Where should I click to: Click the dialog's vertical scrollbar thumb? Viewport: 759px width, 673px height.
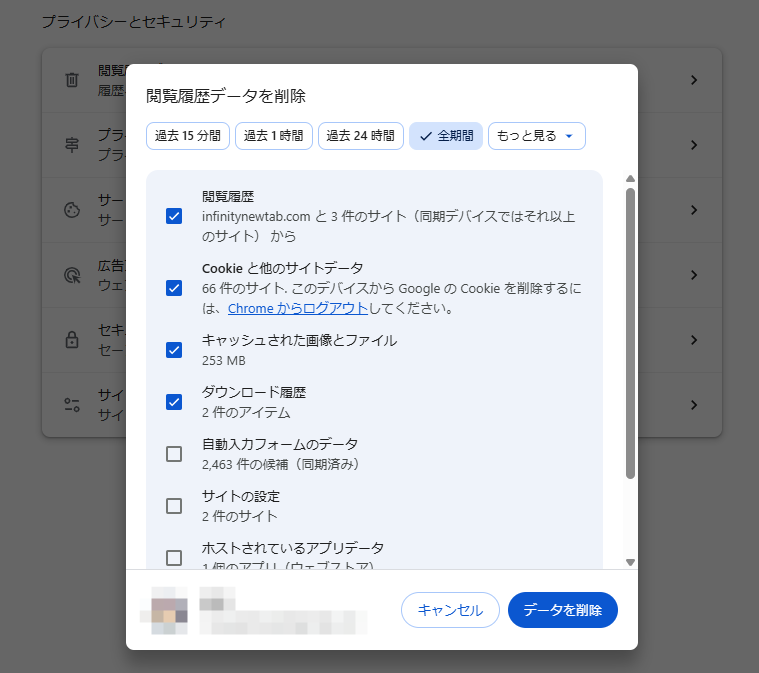[630, 330]
